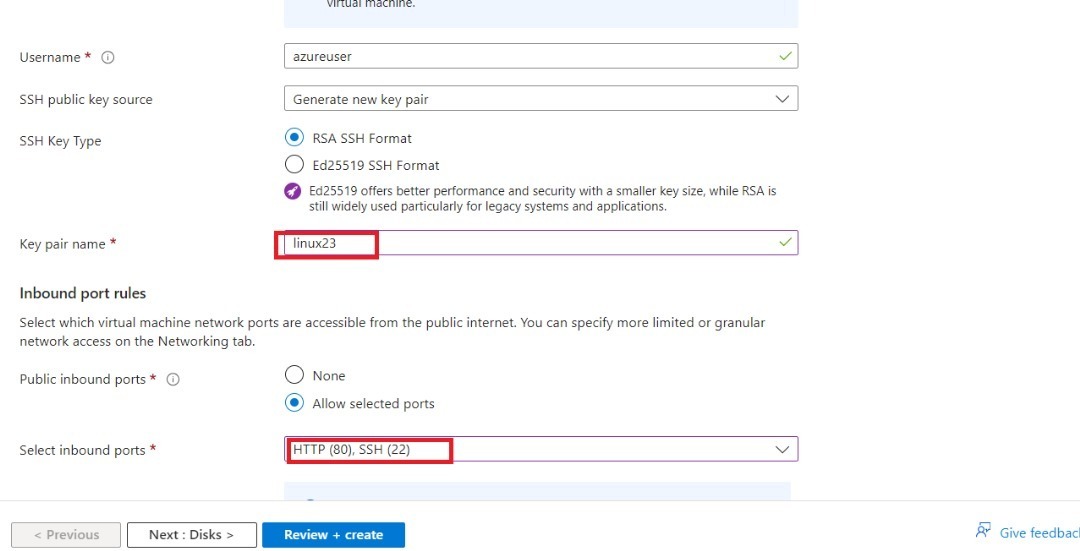Screen dimensions: 1080x551
Task: Open the SSH public key source dropdown
Action: (540, 99)
